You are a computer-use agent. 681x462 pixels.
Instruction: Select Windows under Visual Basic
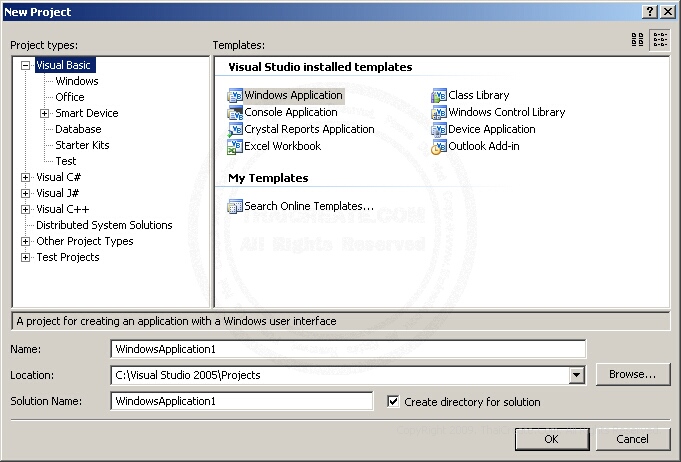tap(77, 81)
